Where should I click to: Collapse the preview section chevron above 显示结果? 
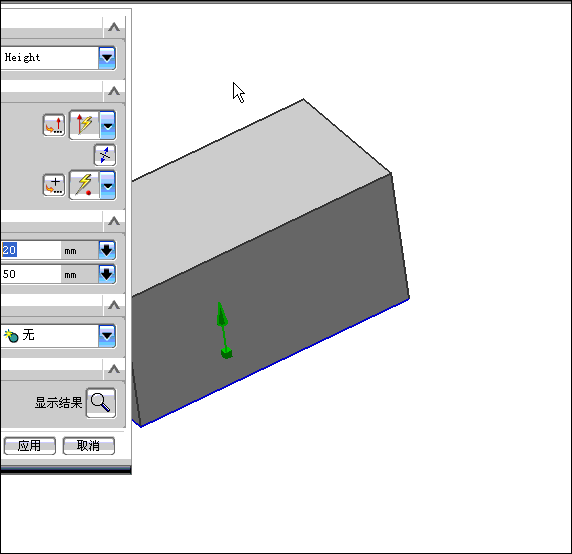point(114,369)
